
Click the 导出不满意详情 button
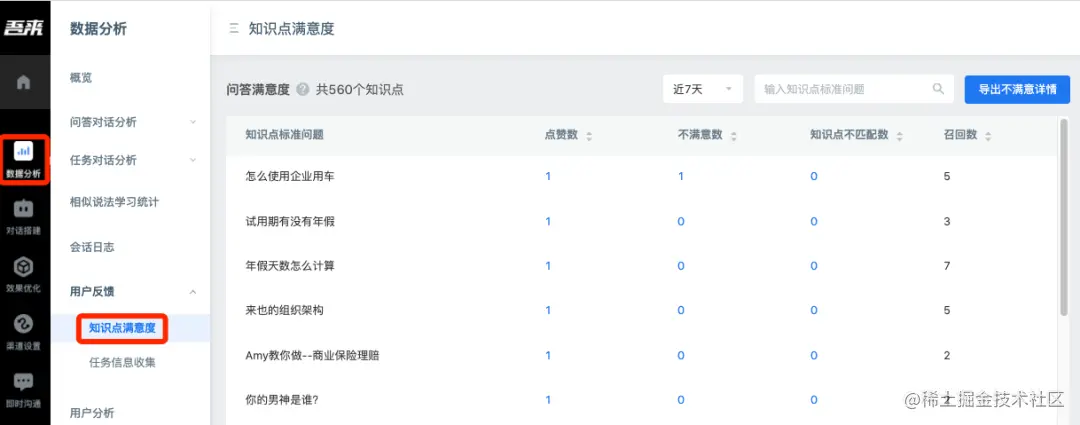1017,89
